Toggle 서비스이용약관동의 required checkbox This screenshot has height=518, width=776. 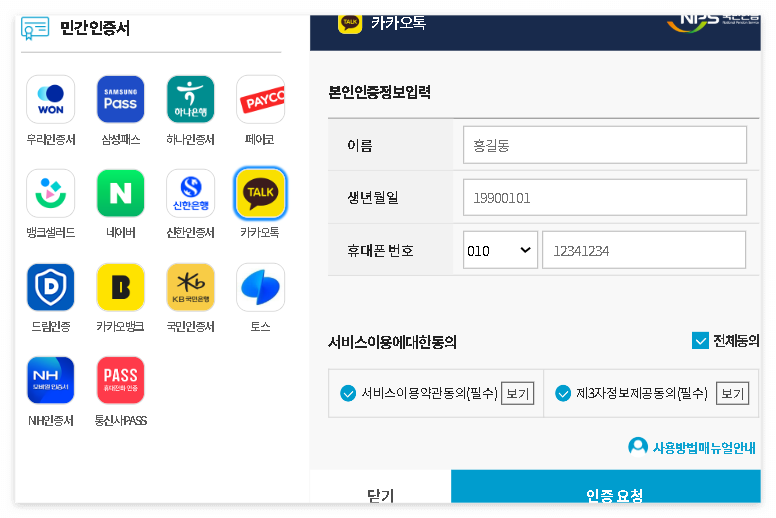348,393
